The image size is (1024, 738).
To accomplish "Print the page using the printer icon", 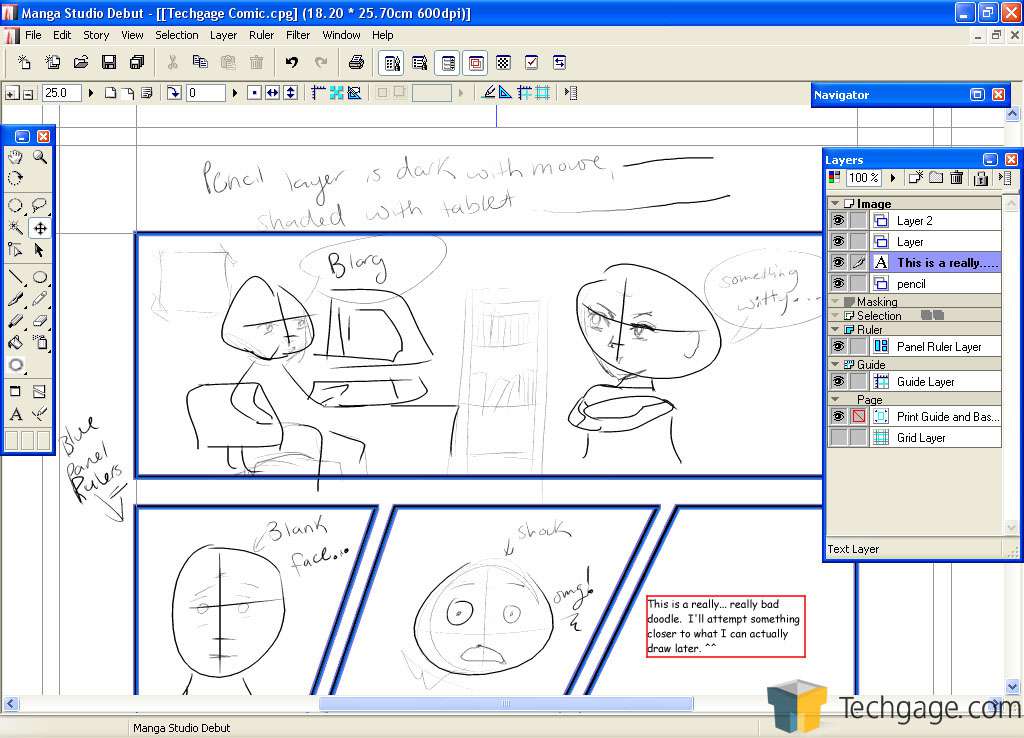I will pyautogui.click(x=356, y=62).
